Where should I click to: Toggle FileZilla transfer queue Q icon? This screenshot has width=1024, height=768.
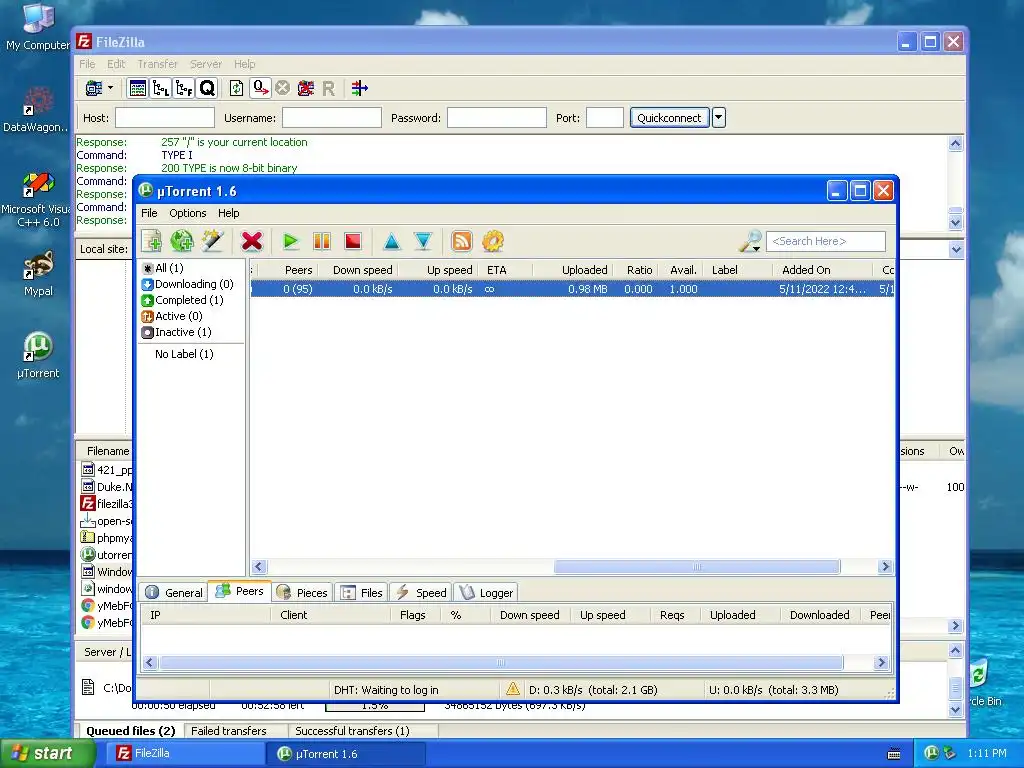208,88
